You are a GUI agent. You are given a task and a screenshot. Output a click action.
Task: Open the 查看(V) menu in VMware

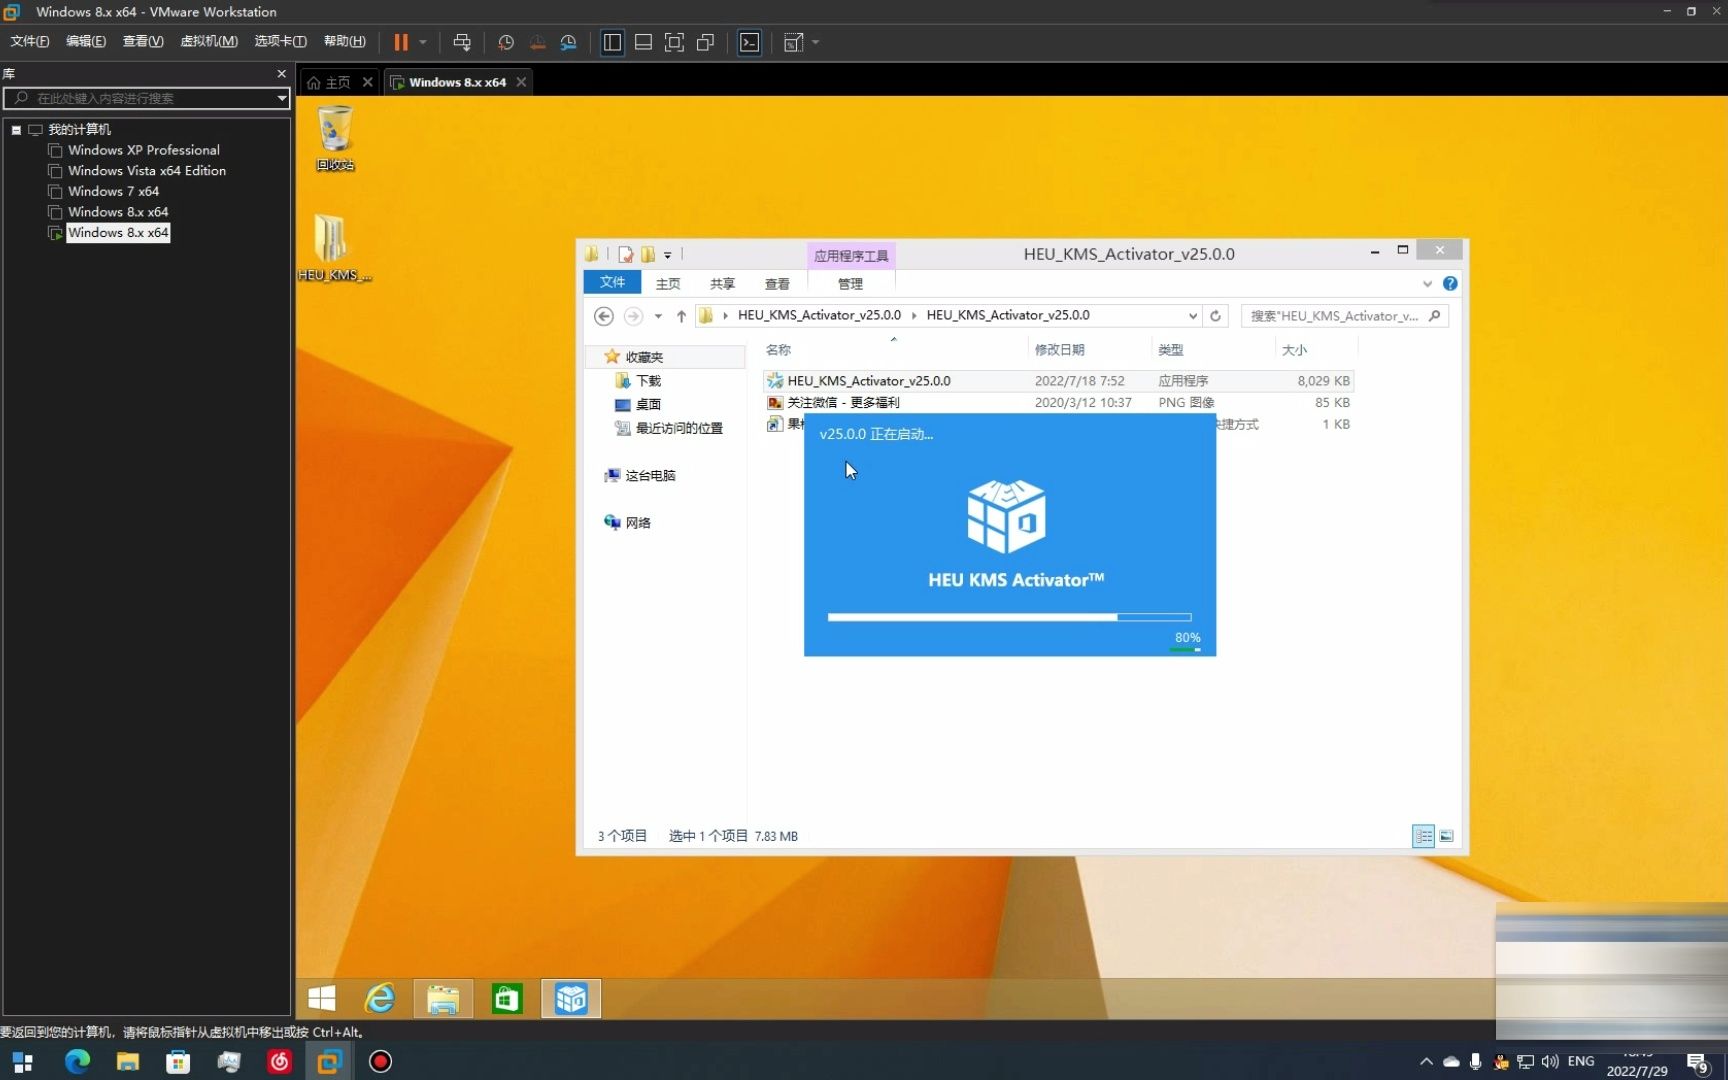[x=143, y=41]
